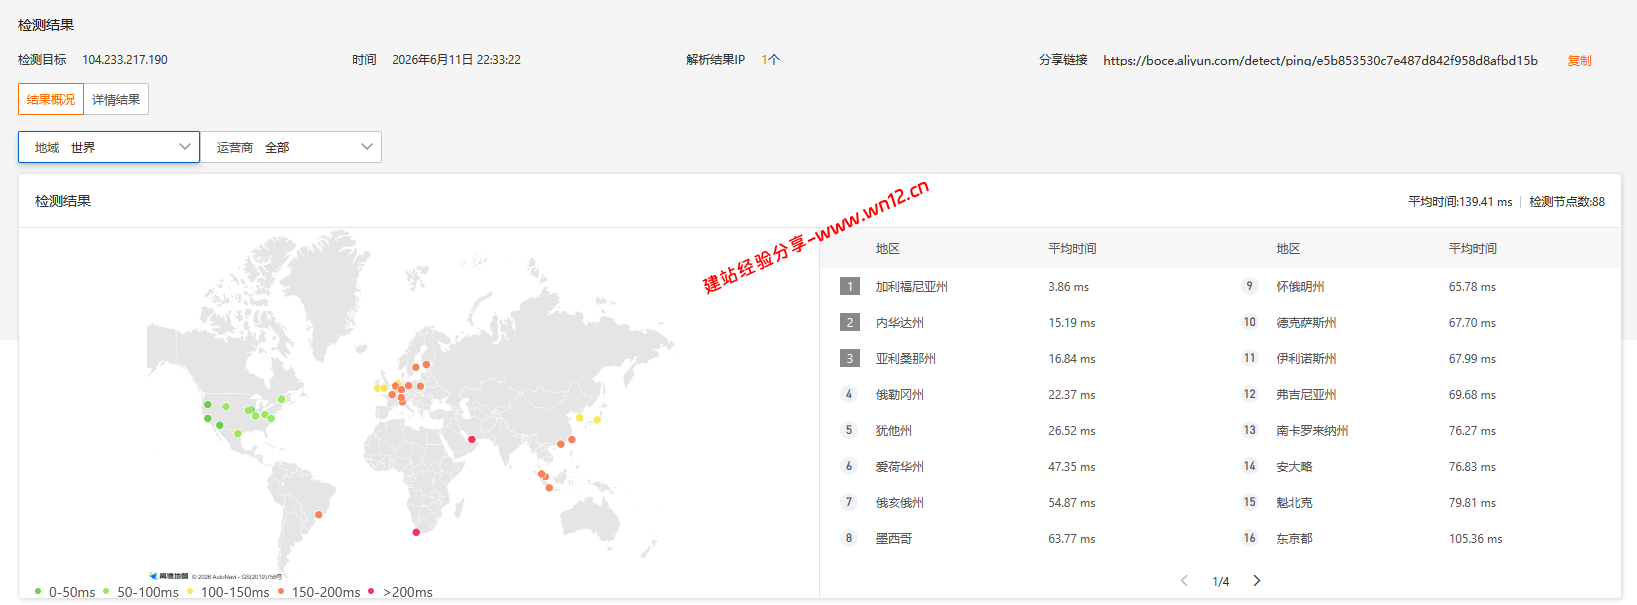
Task: Select 怀俄明州 row
Action: point(1421,286)
